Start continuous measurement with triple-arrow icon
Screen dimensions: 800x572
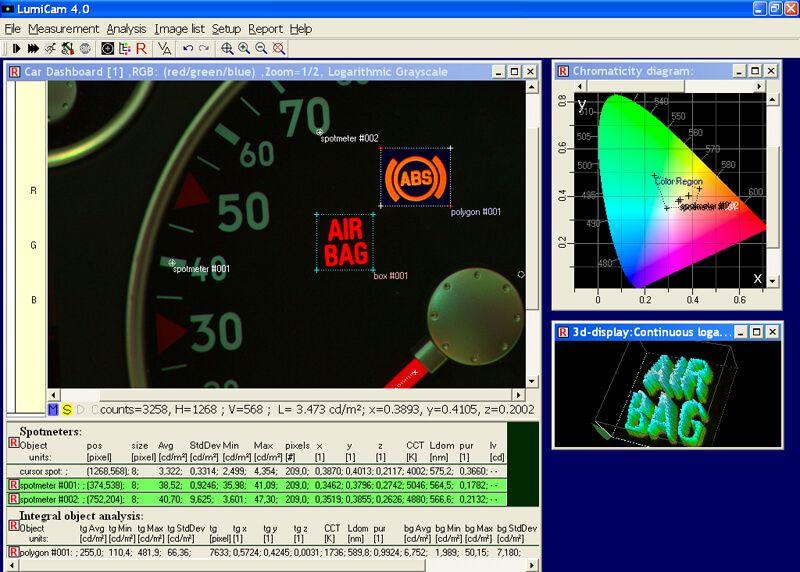pyautogui.click(x=33, y=48)
